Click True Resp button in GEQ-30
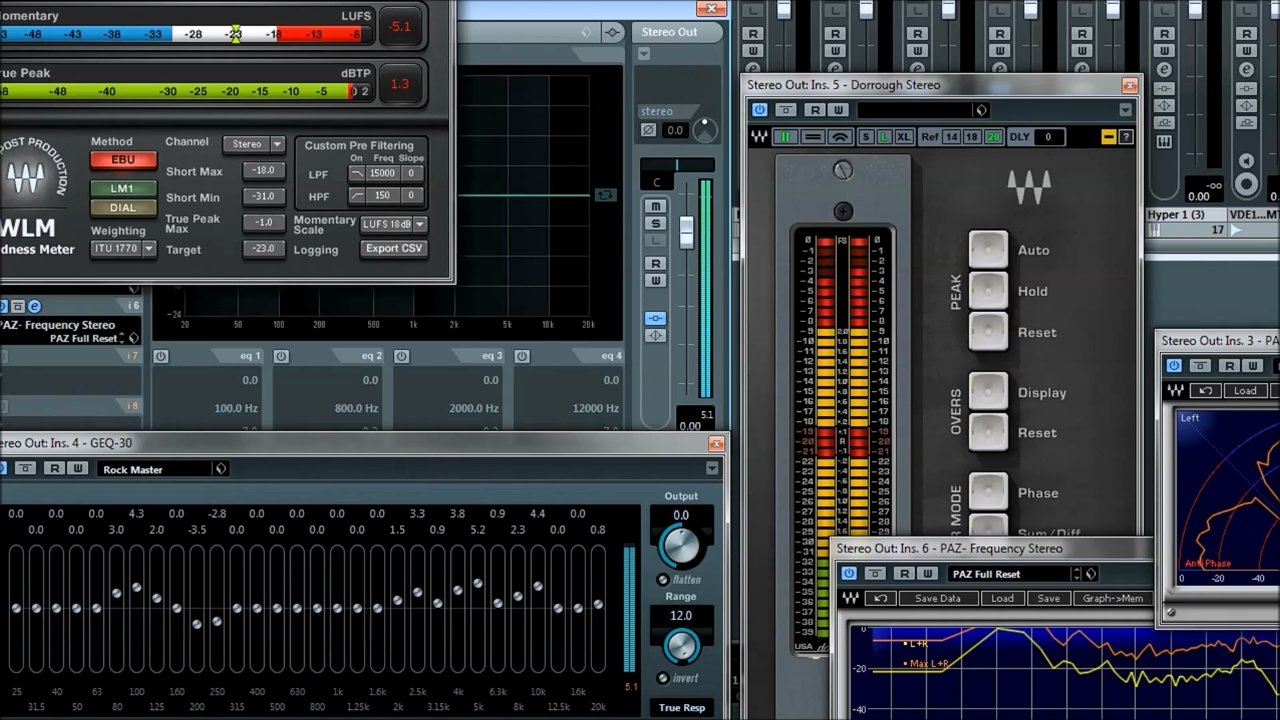Viewport: 1280px width, 720px height. pyautogui.click(x=681, y=708)
